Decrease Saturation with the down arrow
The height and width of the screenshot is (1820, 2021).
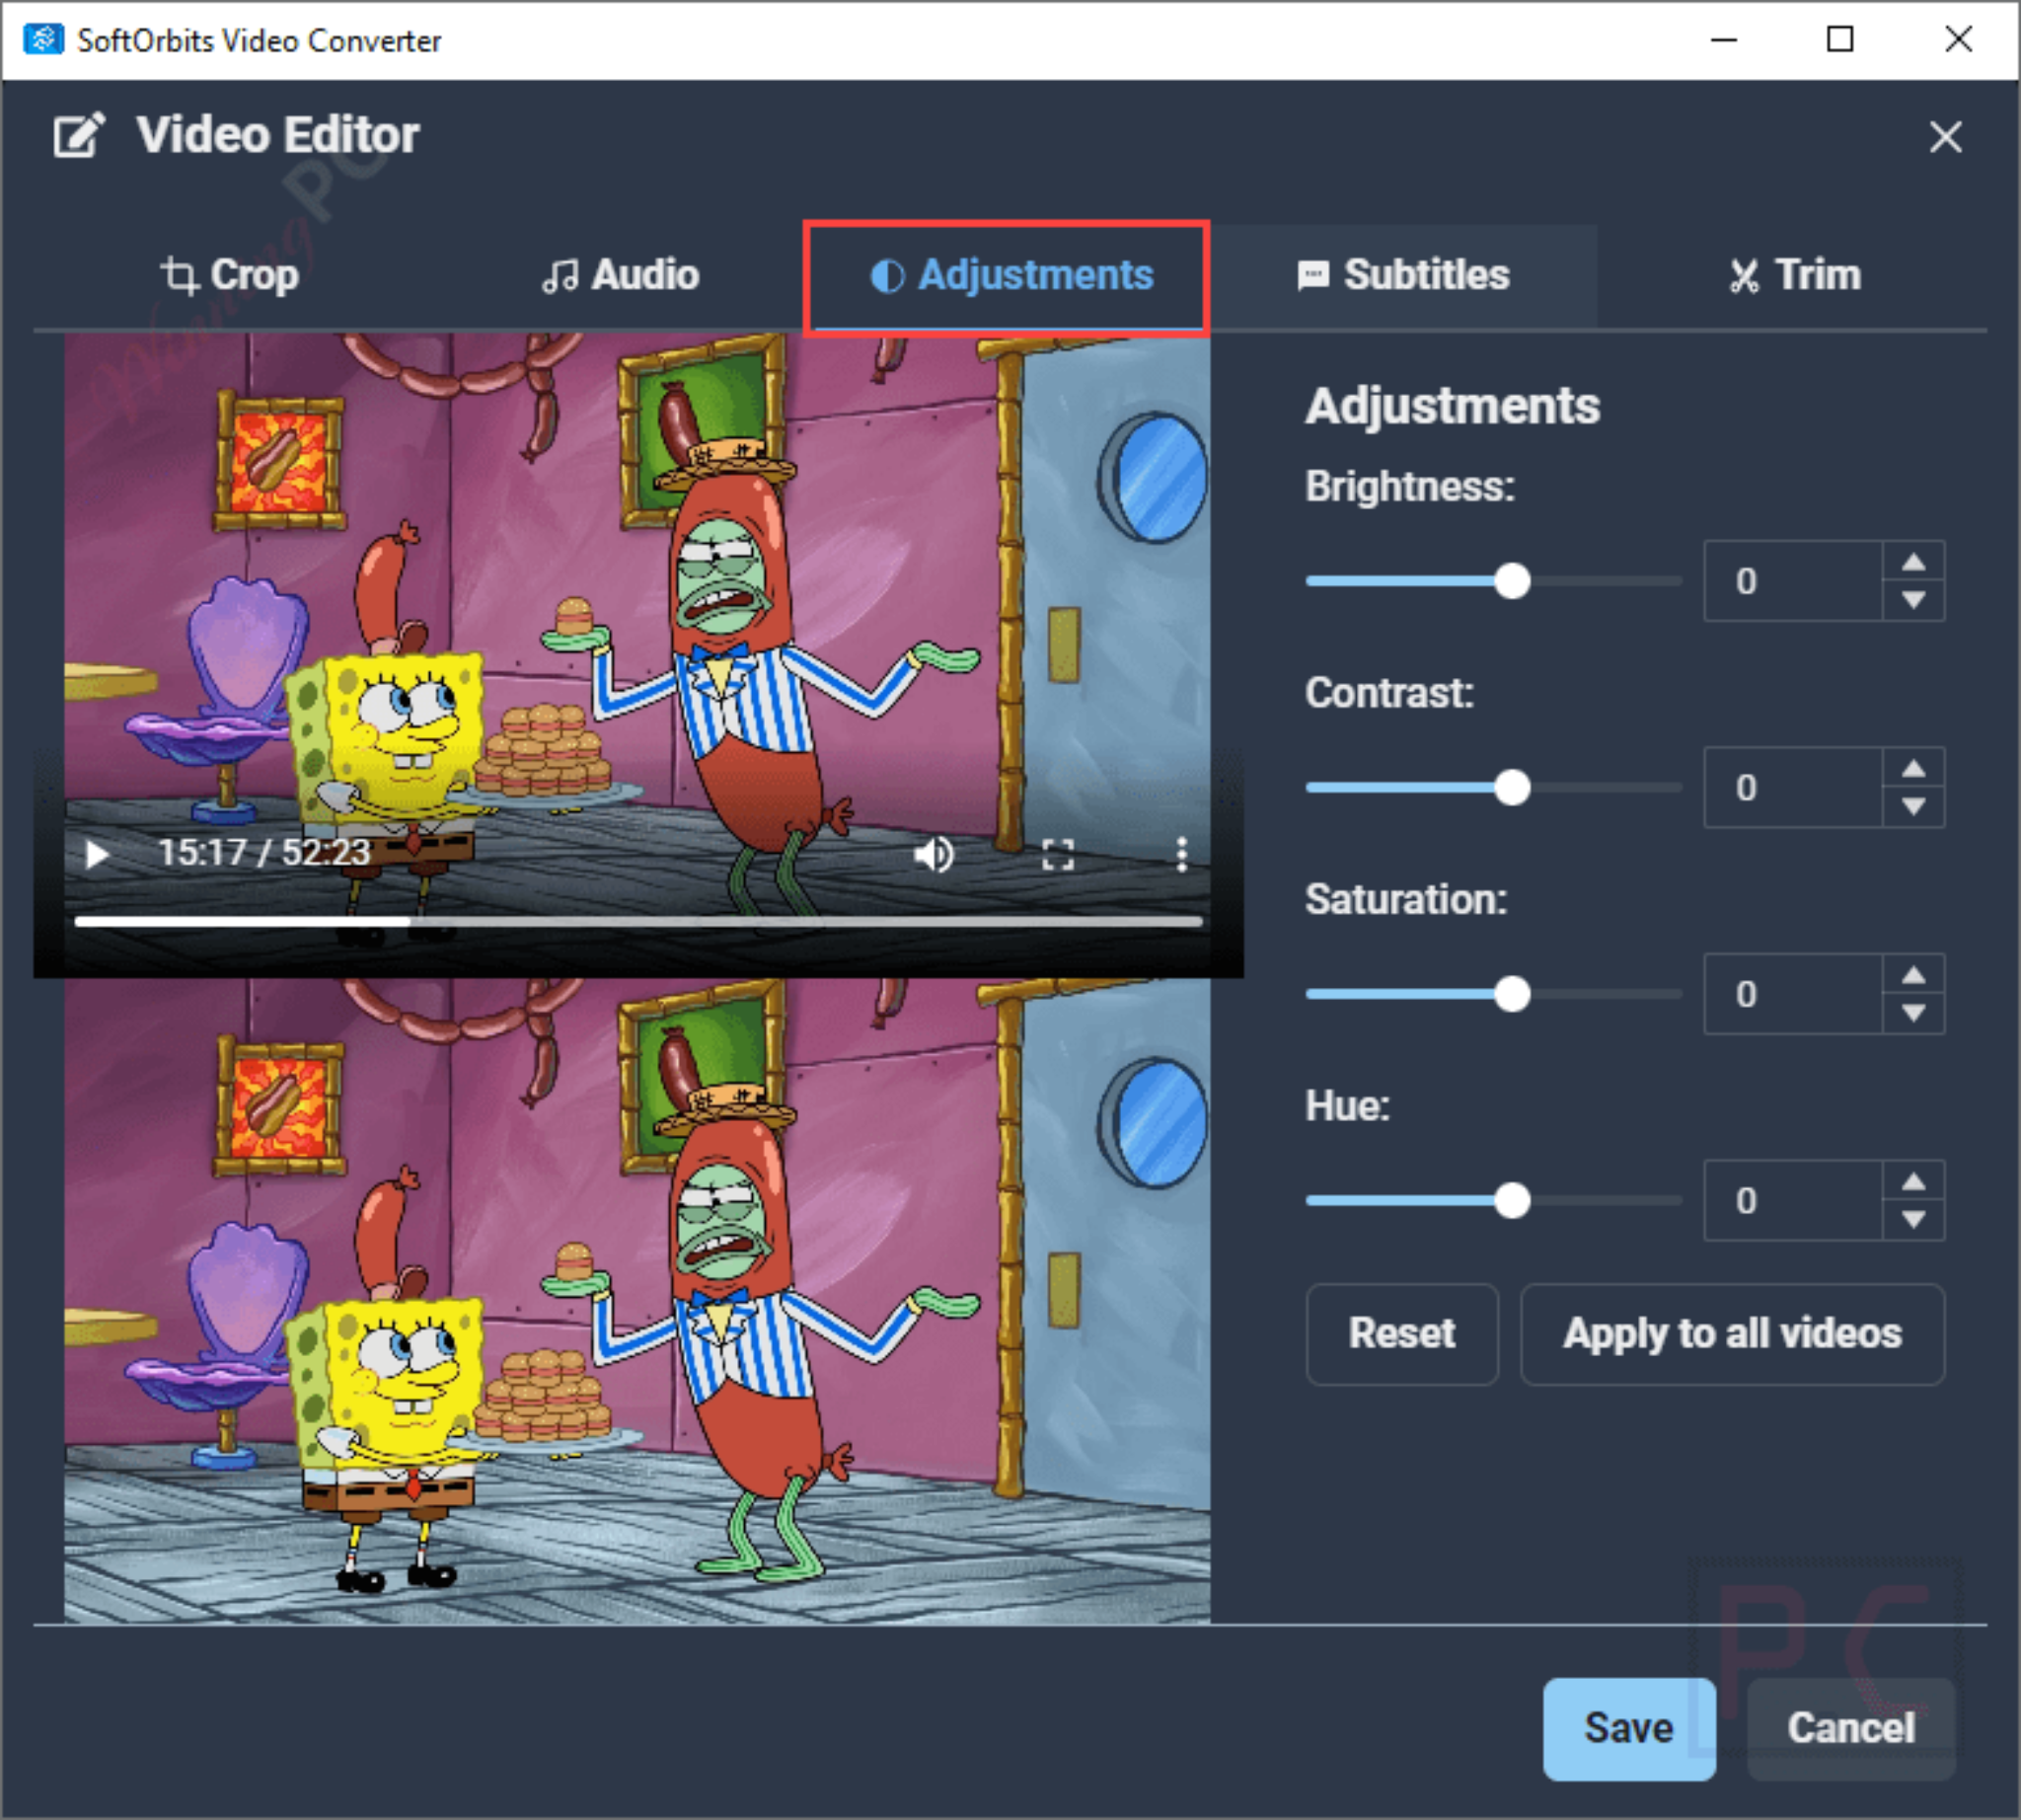(1914, 1013)
